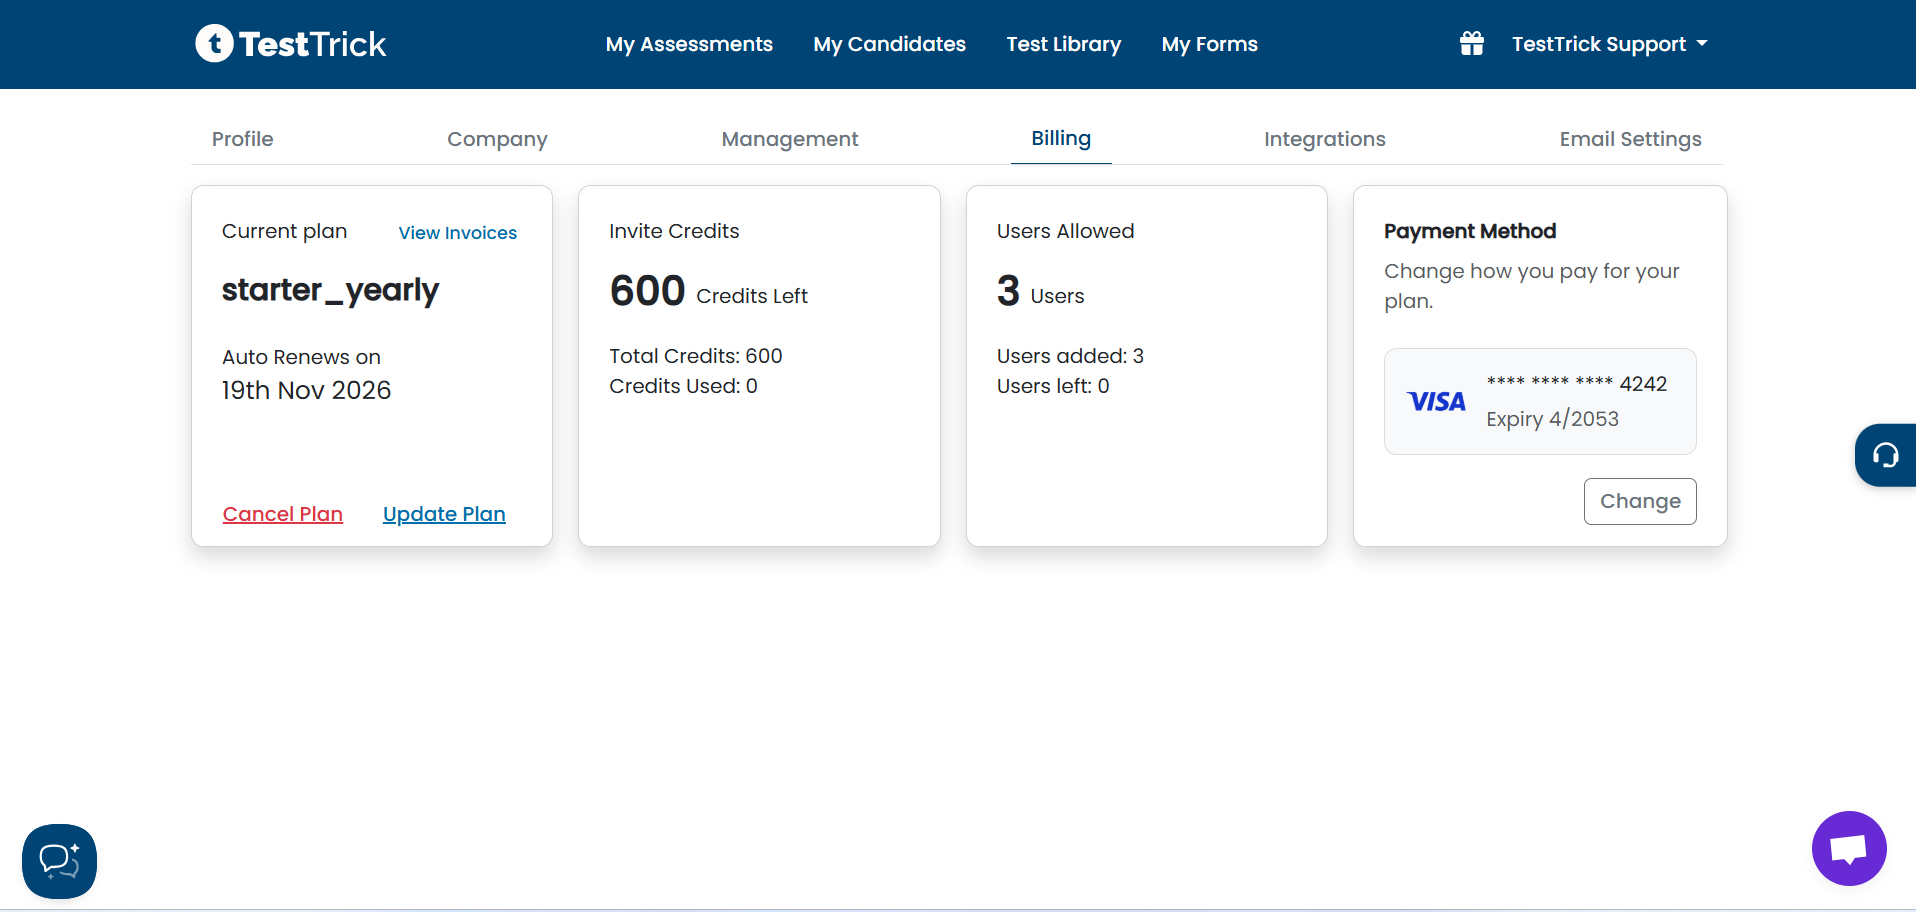The image size is (1916, 912).
Task: Click the 19th Nov 2026 renewal date
Action: pyautogui.click(x=306, y=390)
